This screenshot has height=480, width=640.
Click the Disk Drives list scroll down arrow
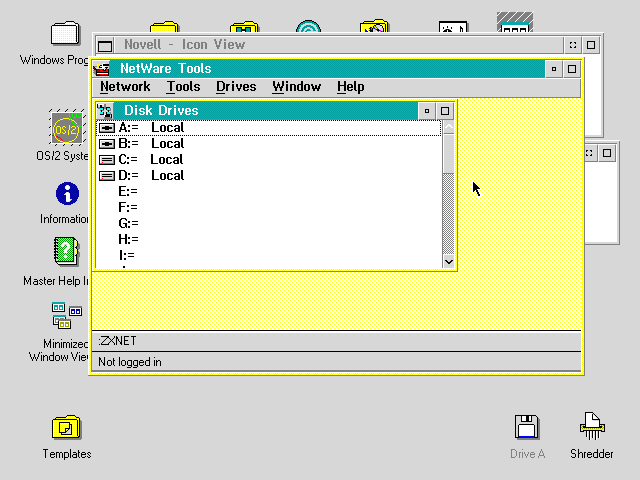point(449,262)
